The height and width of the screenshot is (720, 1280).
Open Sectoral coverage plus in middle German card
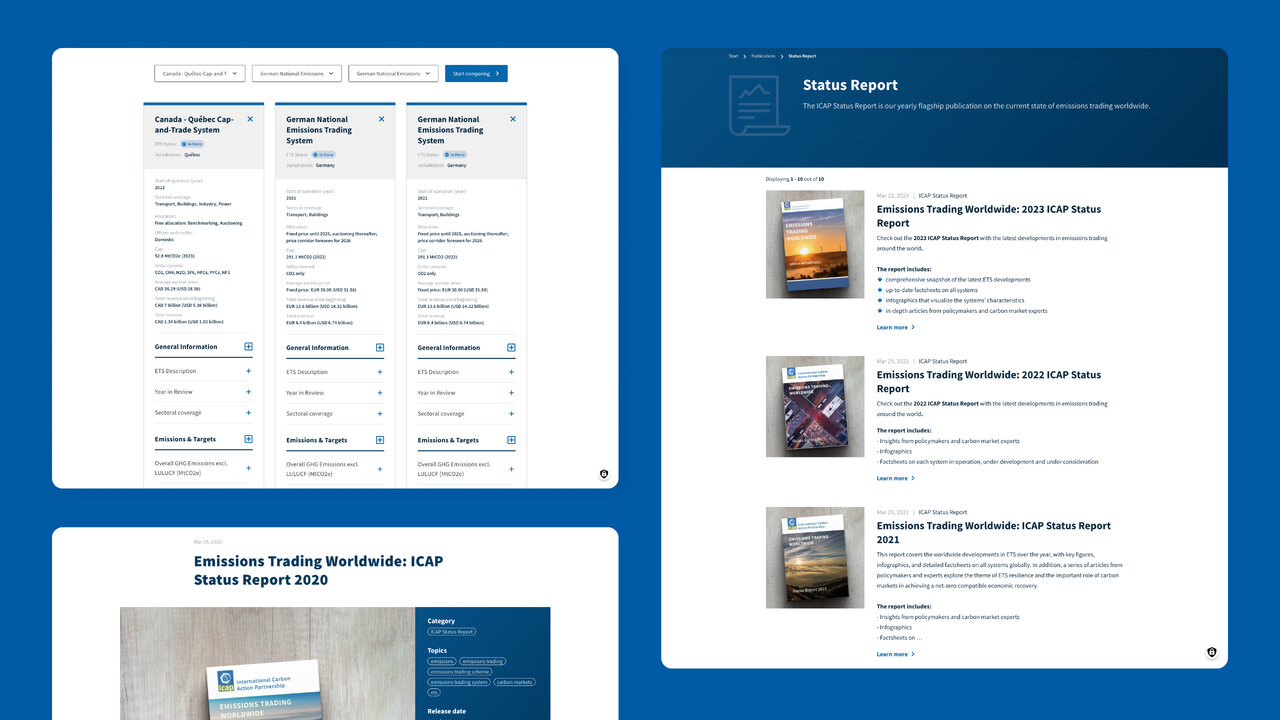coord(380,414)
